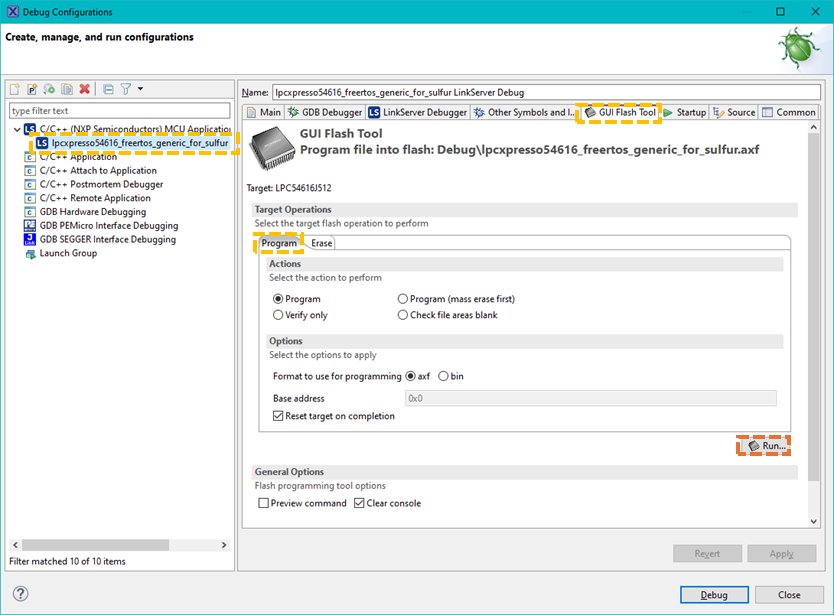This screenshot has height=615, width=834.
Task: Click the New prototype configuration icon
Action: 32,90
